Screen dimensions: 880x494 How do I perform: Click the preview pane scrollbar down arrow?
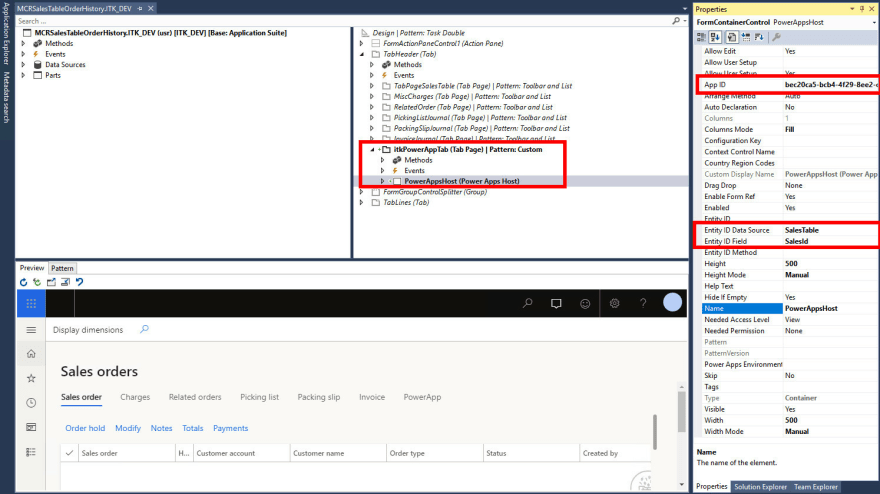681,484
